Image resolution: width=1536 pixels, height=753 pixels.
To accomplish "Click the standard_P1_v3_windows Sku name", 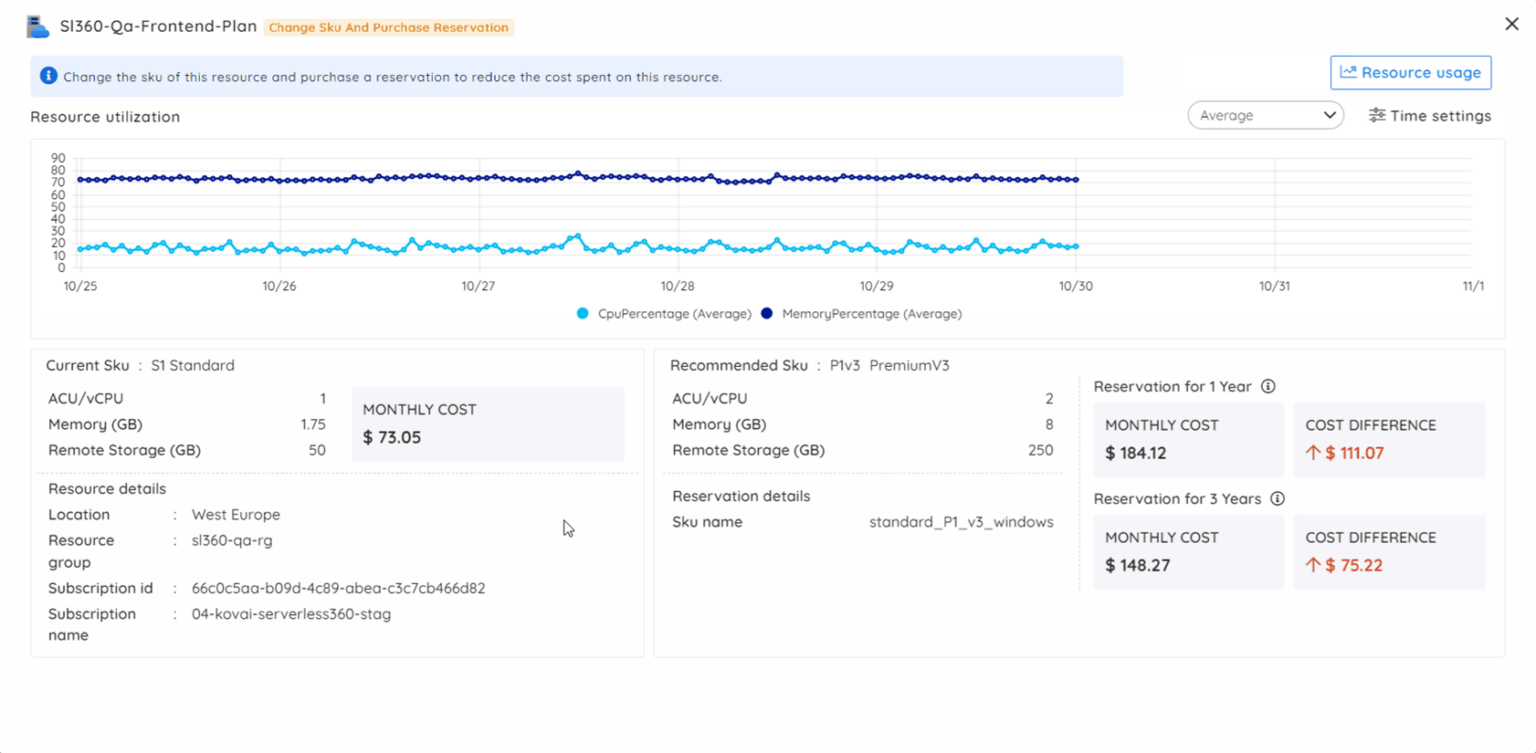I will pyautogui.click(x=960, y=521).
